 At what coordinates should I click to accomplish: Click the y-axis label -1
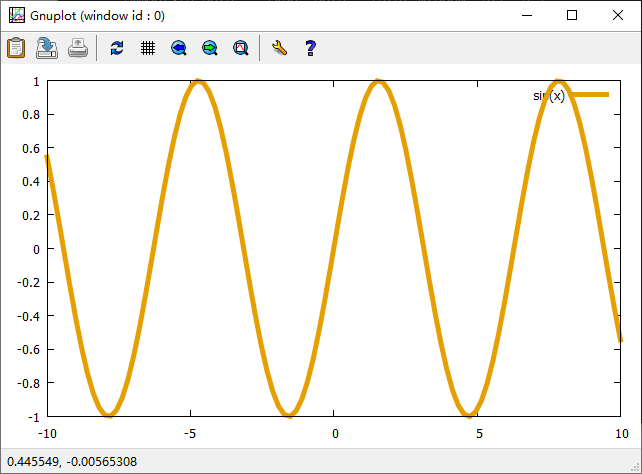point(34,418)
